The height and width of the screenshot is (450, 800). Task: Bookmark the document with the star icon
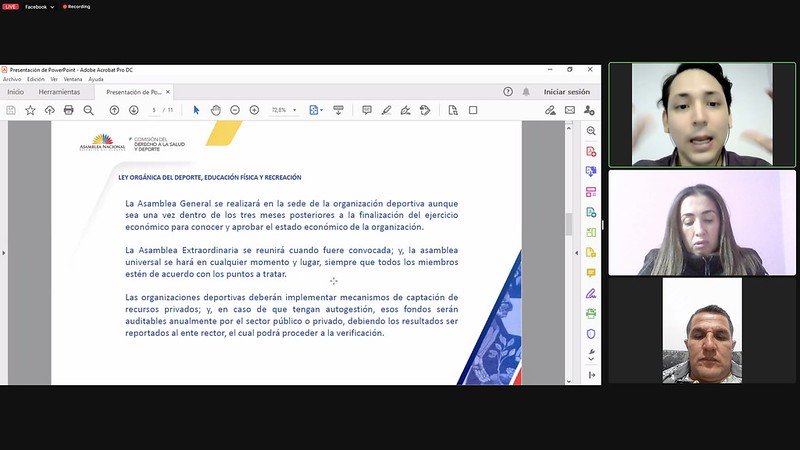click(x=30, y=110)
